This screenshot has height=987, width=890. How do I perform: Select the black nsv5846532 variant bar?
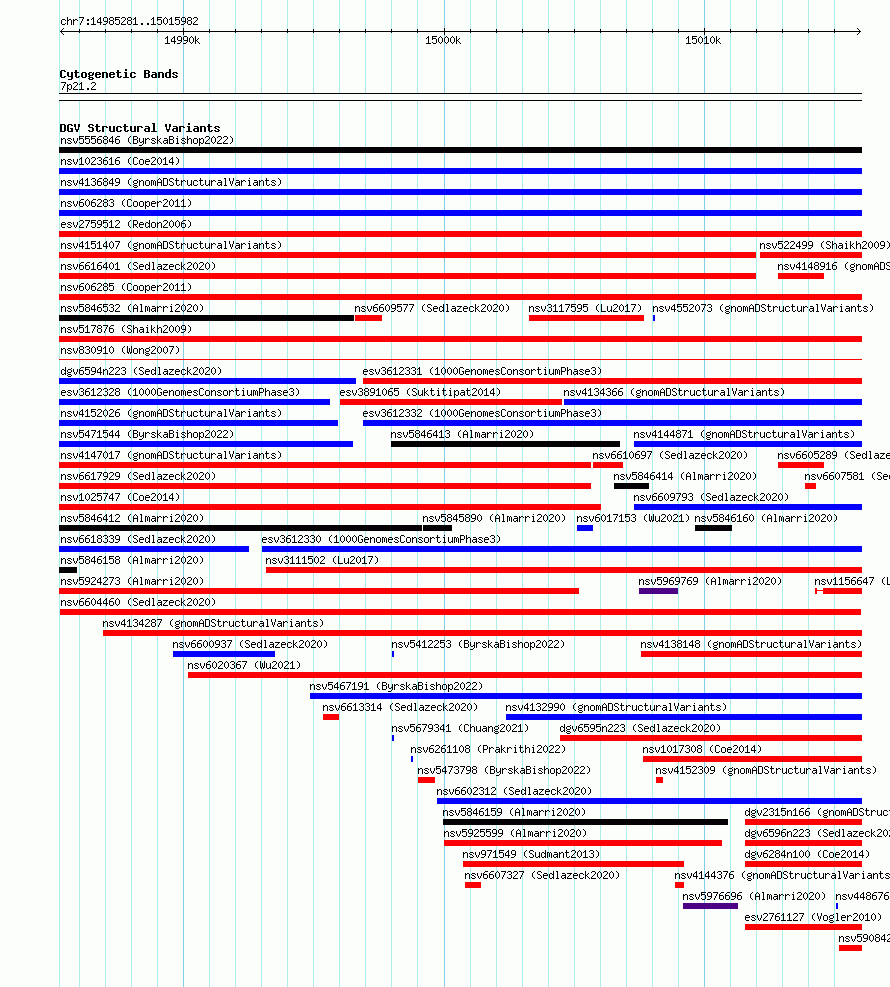pyautogui.click(x=206, y=318)
